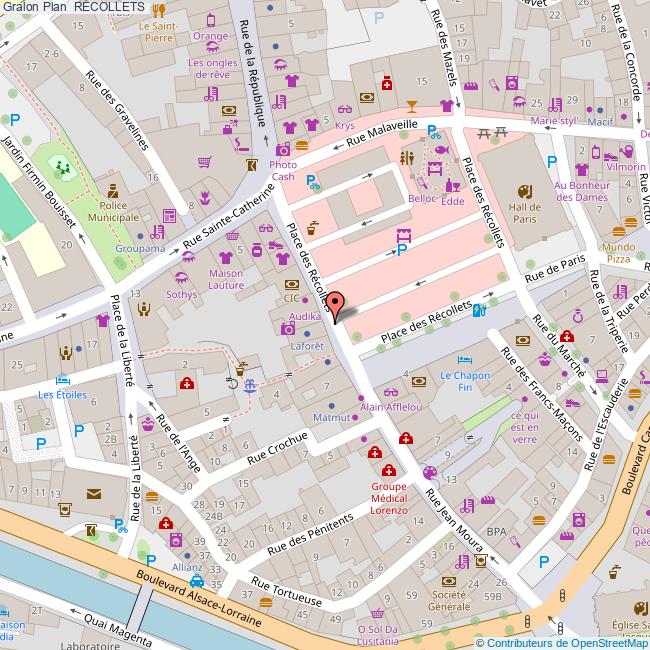
Task: Click the Les Étoiles hotel icon
Action: coord(62,380)
